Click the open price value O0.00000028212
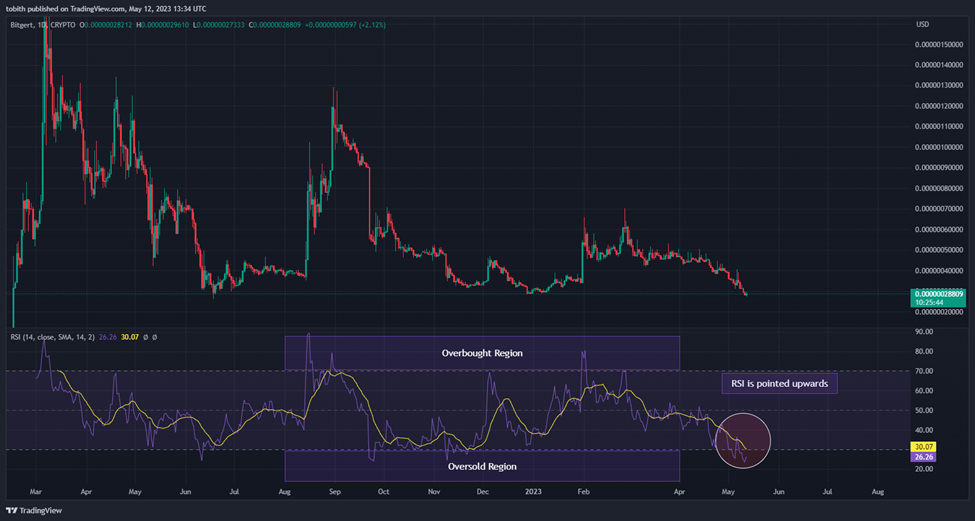This screenshot has height=521, width=975. tap(106, 25)
